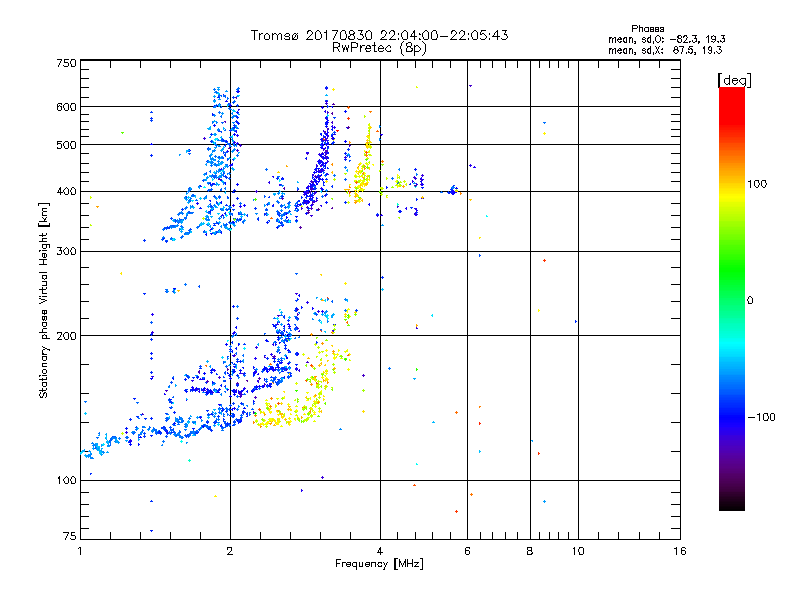The image size is (800, 600).
Task: Click the '[deg]' colorbar unit label
Action: [734, 80]
